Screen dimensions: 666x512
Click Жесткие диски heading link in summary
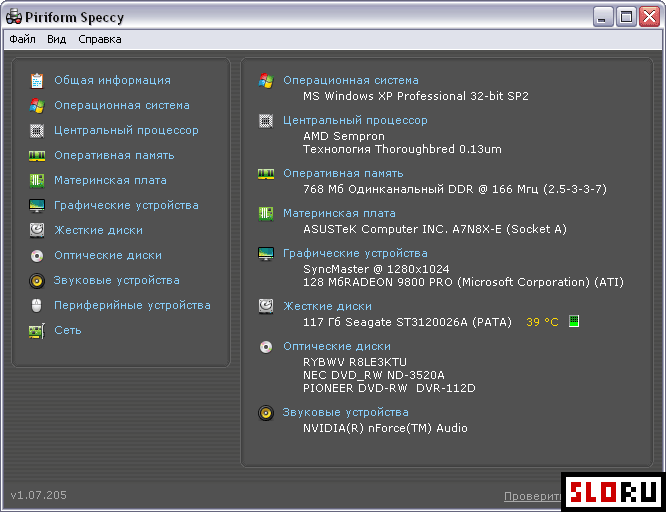(327, 306)
